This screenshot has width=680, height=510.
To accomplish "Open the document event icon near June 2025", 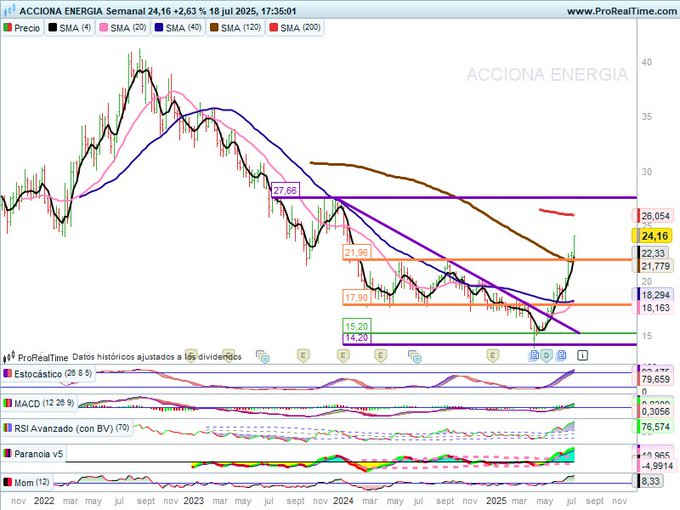I will (562, 356).
